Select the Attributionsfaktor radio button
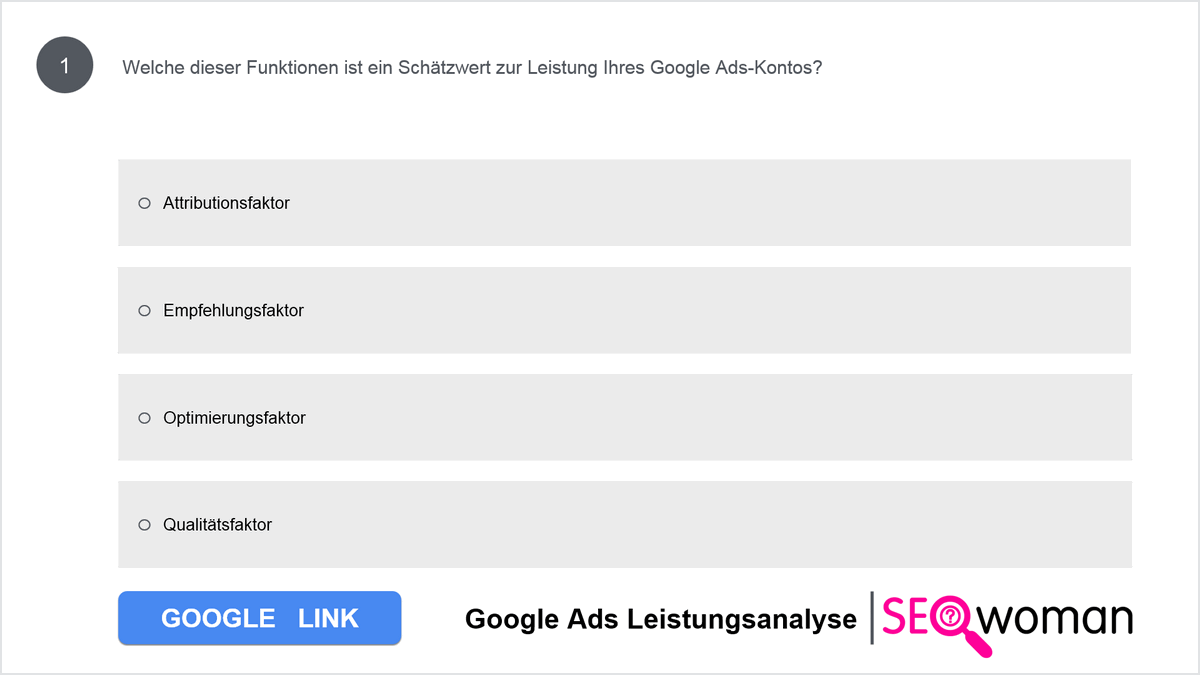Viewport: 1200px width, 675px height. (x=144, y=203)
